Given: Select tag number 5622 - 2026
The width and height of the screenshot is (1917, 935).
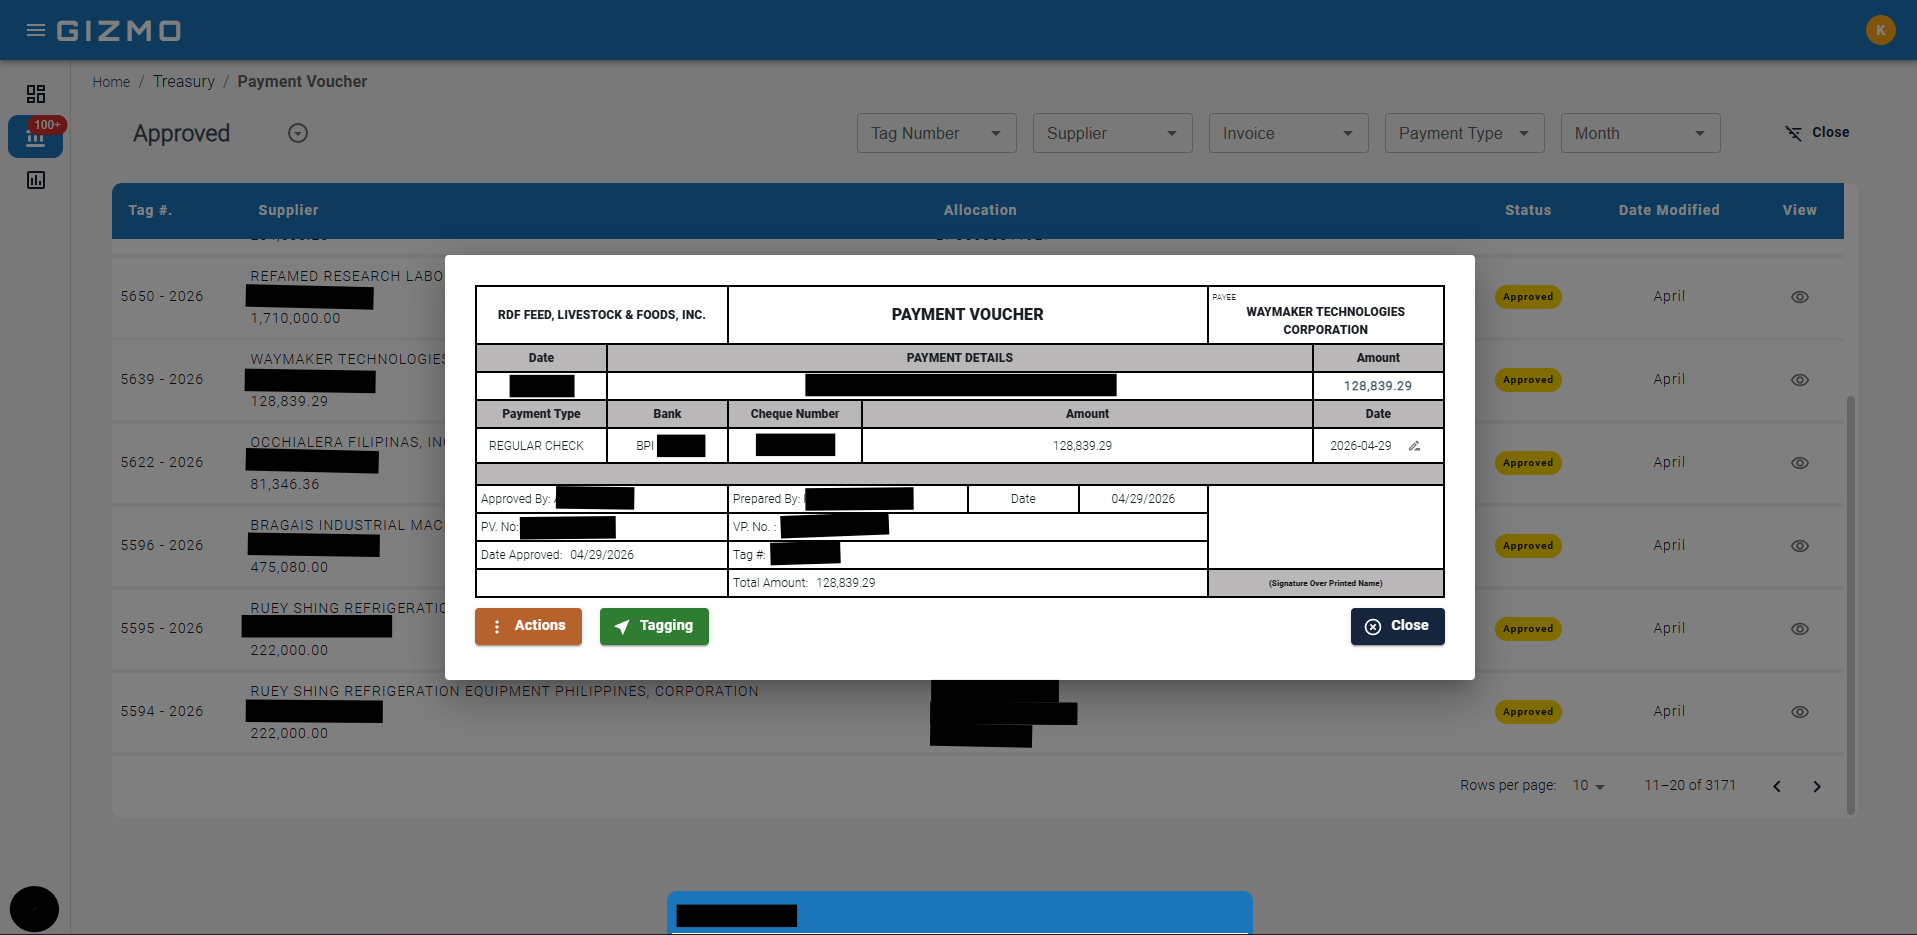Looking at the screenshot, I should click(x=162, y=463).
